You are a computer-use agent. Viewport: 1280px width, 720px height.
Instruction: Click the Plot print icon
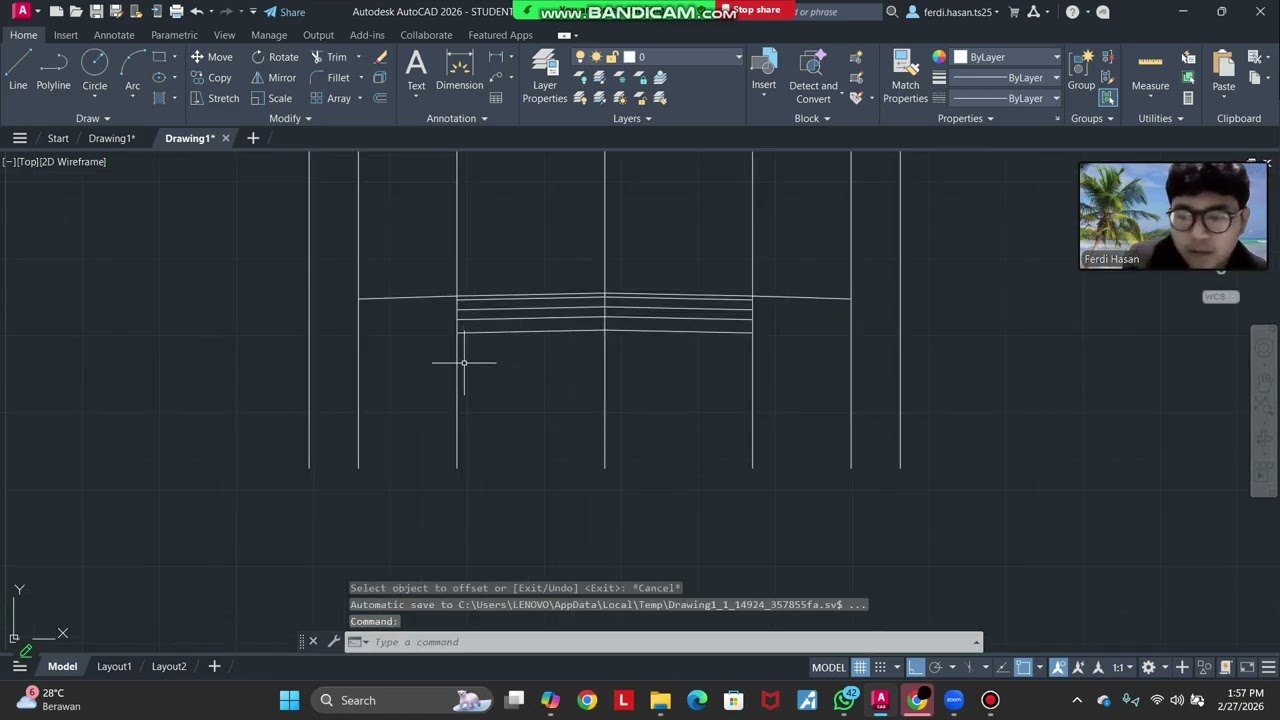(176, 12)
